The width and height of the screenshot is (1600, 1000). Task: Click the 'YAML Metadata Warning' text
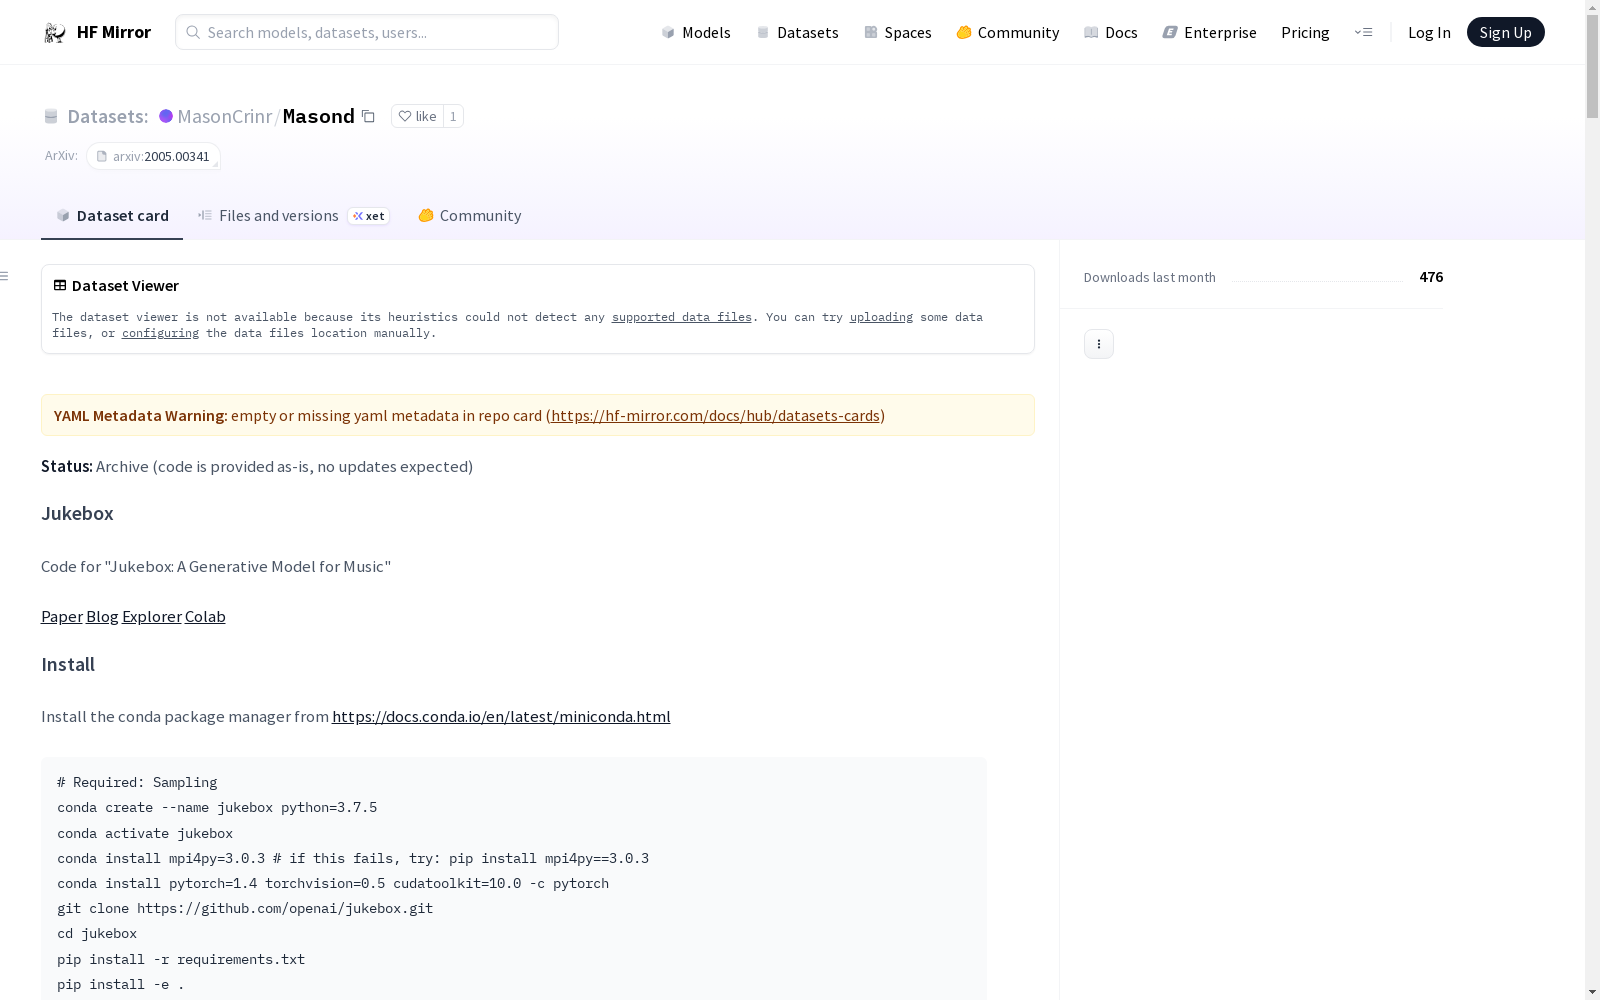click(x=141, y=415)
